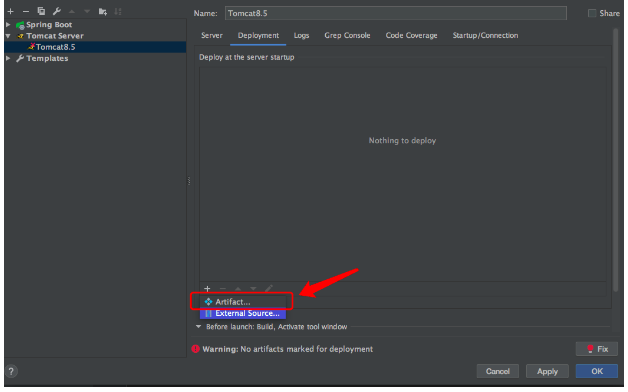Click the down arrow under deploy list
The height and width of the screenshot is (392, 628).
[x=253, y=288]
